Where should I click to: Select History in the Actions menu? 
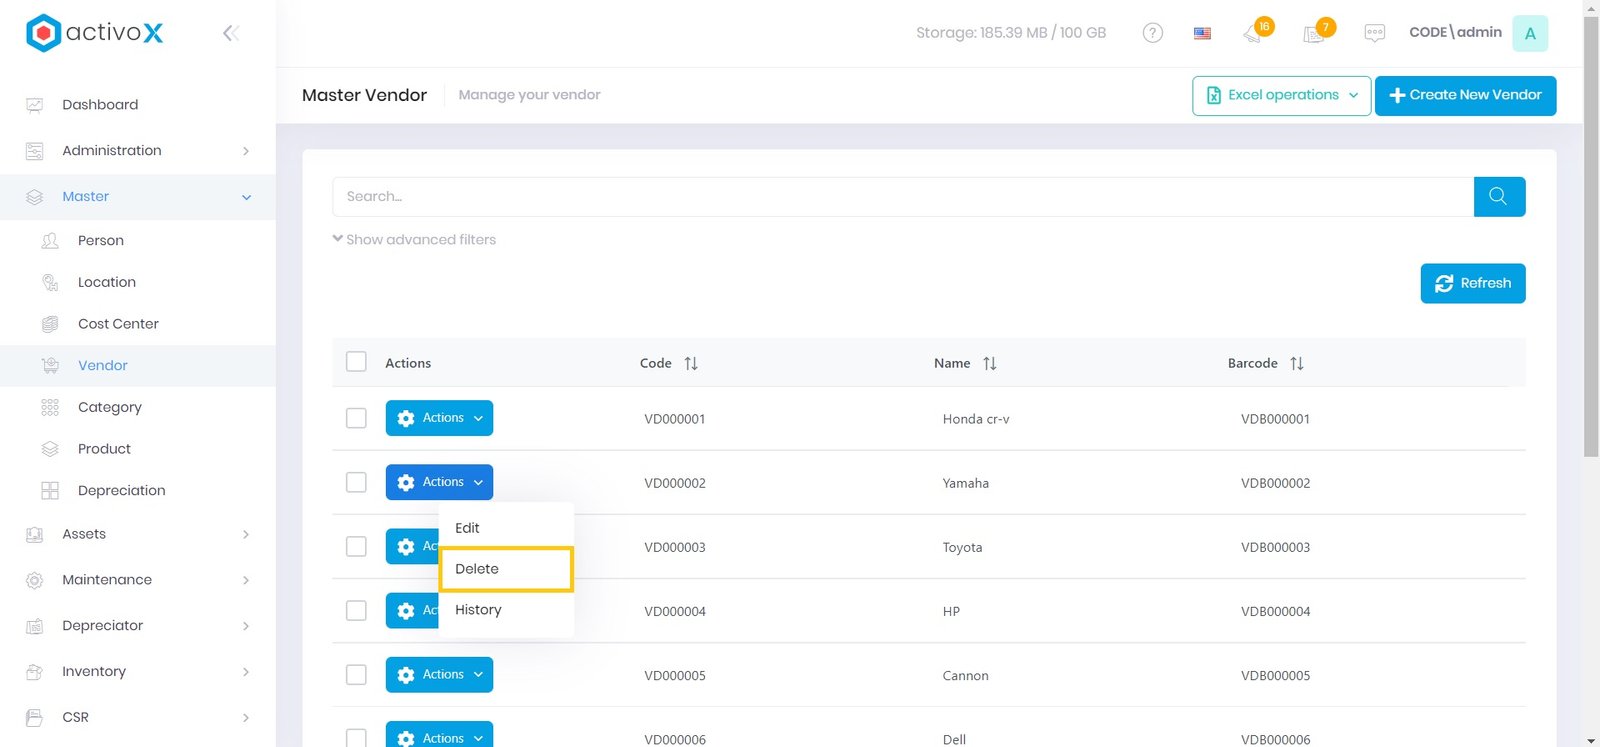tap(478, 610)
